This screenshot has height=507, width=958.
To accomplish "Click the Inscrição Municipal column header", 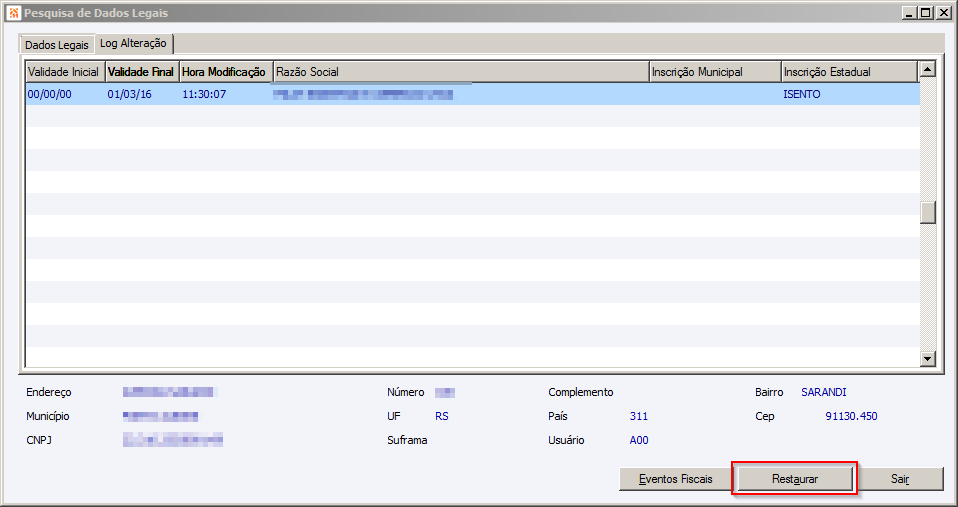I will 715,71.
